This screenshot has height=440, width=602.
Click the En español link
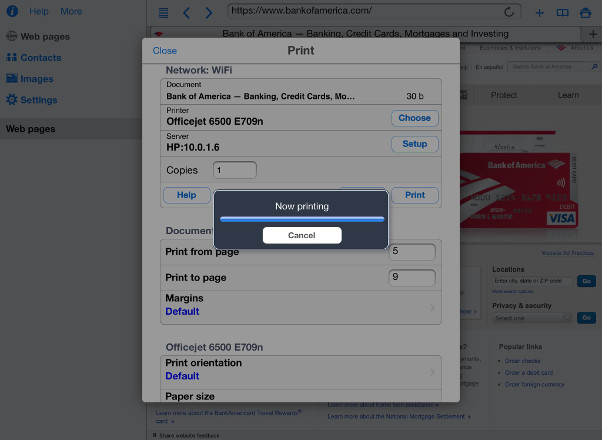click(489, 67)
